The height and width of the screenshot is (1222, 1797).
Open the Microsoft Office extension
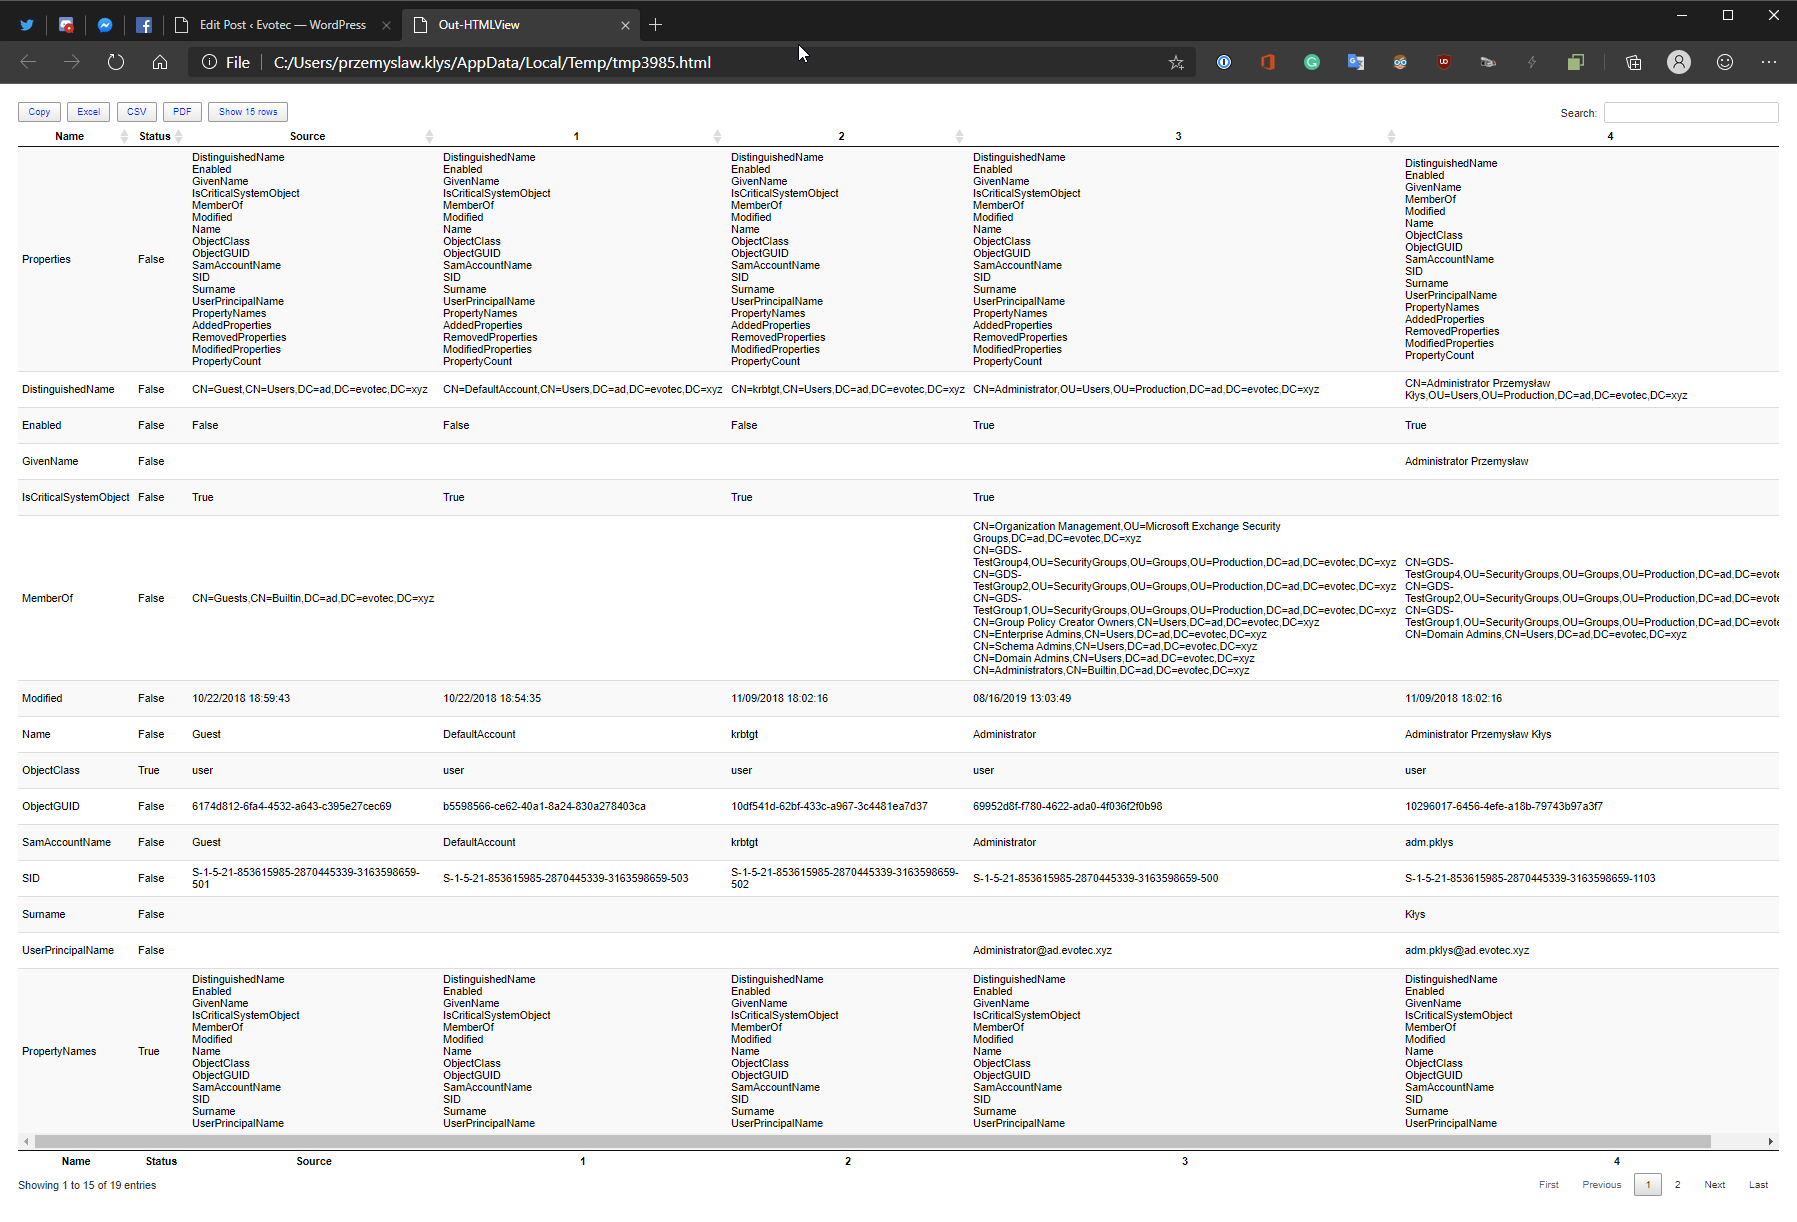point(1267,62)
